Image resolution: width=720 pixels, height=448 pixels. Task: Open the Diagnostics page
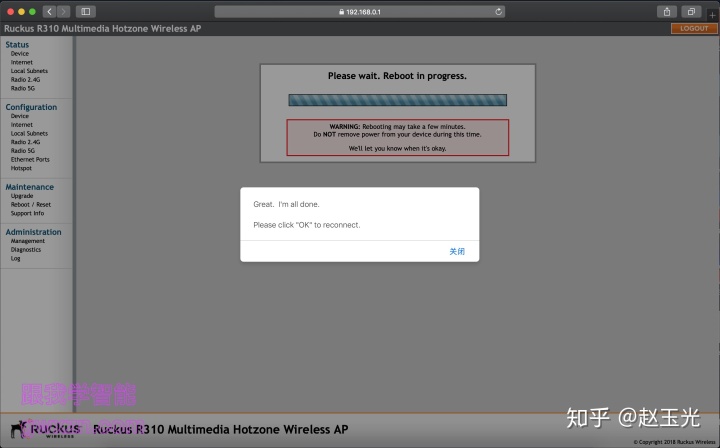(x=26, y=250)
